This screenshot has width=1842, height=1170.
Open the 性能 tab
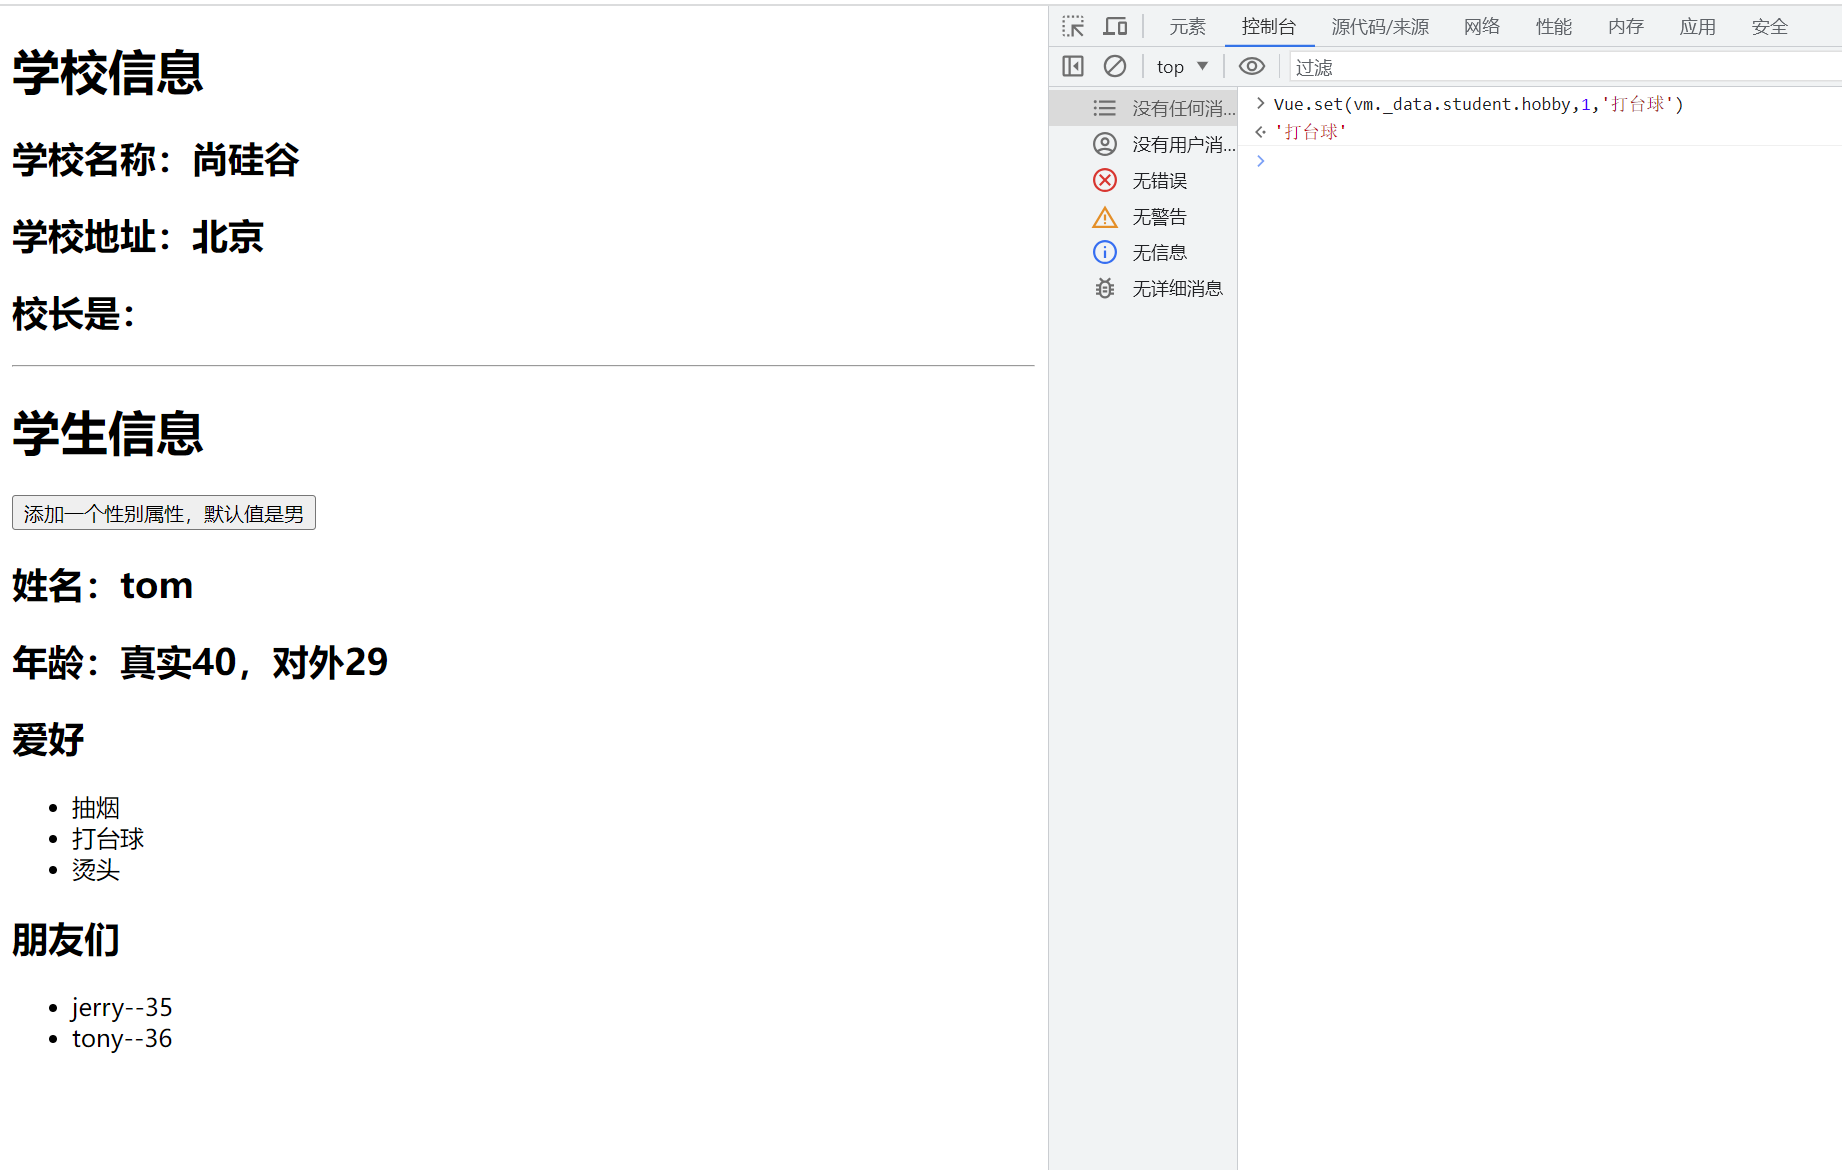[x=1554, y=27]
